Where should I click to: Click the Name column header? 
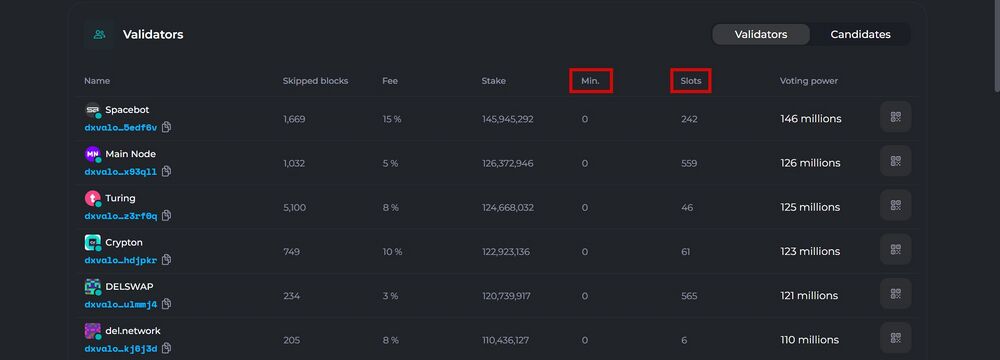pyautogui.click(x=97, y=81)
